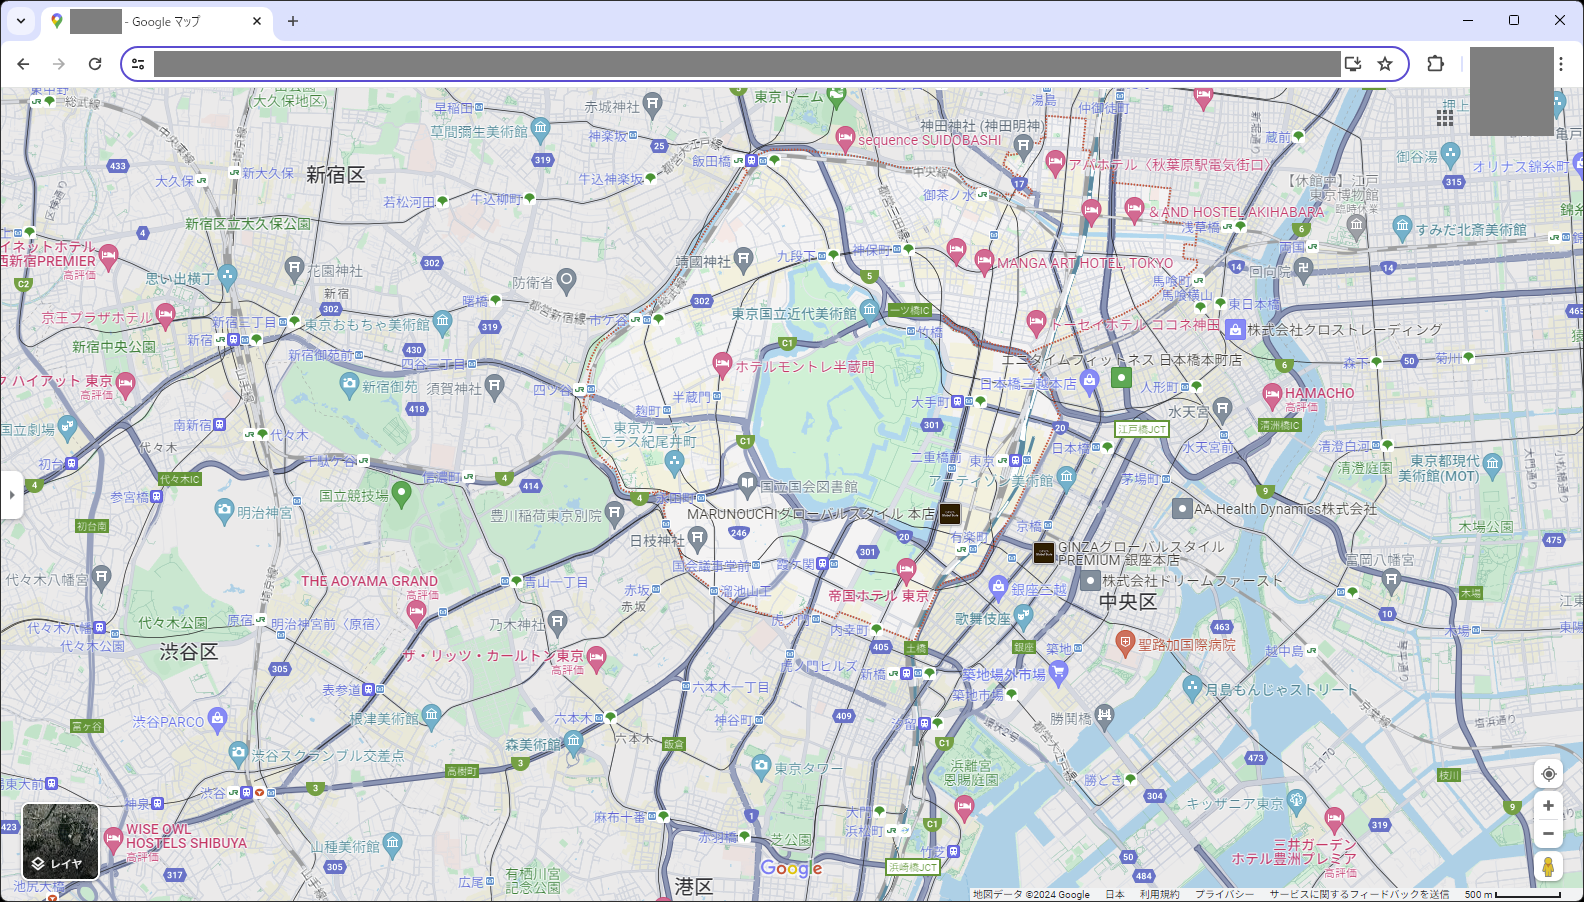Switch map layer via レイヤ thumbnail
1584x902 pixels.
click(x=61, y=841)
